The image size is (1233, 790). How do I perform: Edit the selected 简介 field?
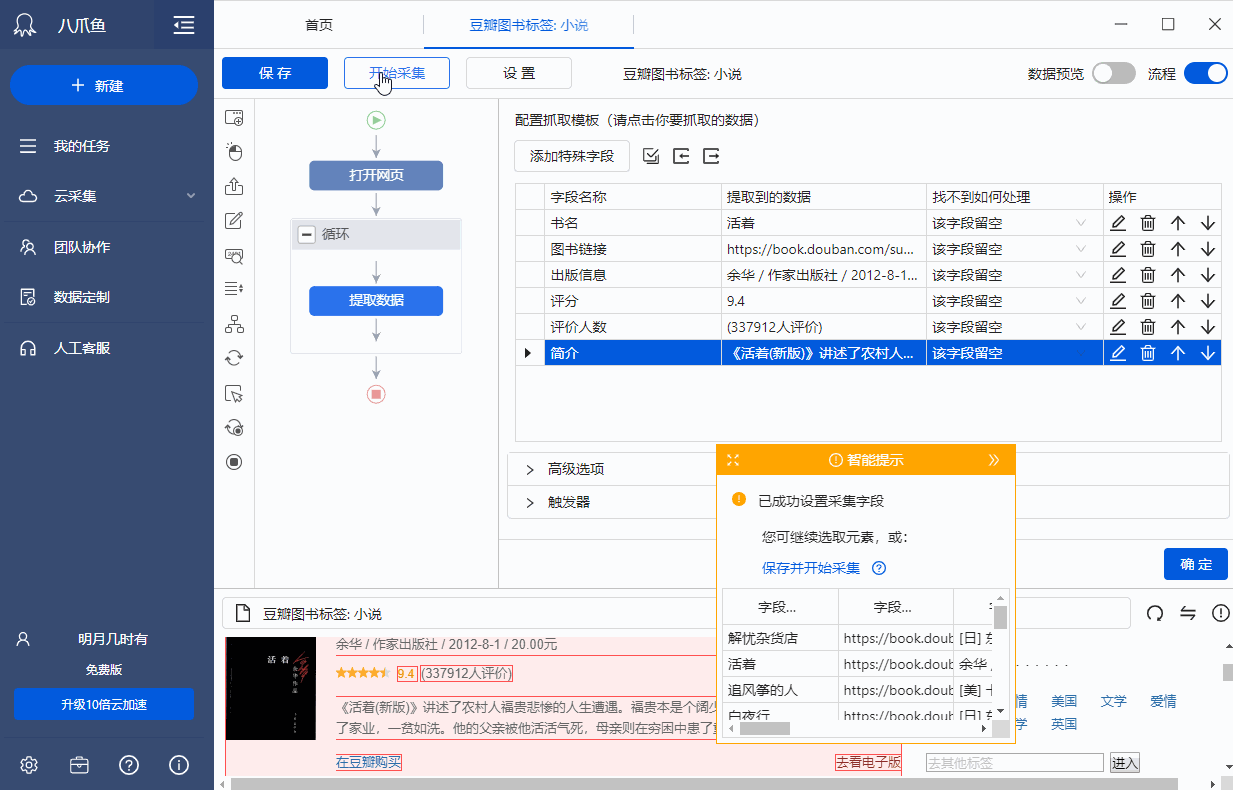pos(1118,353)
